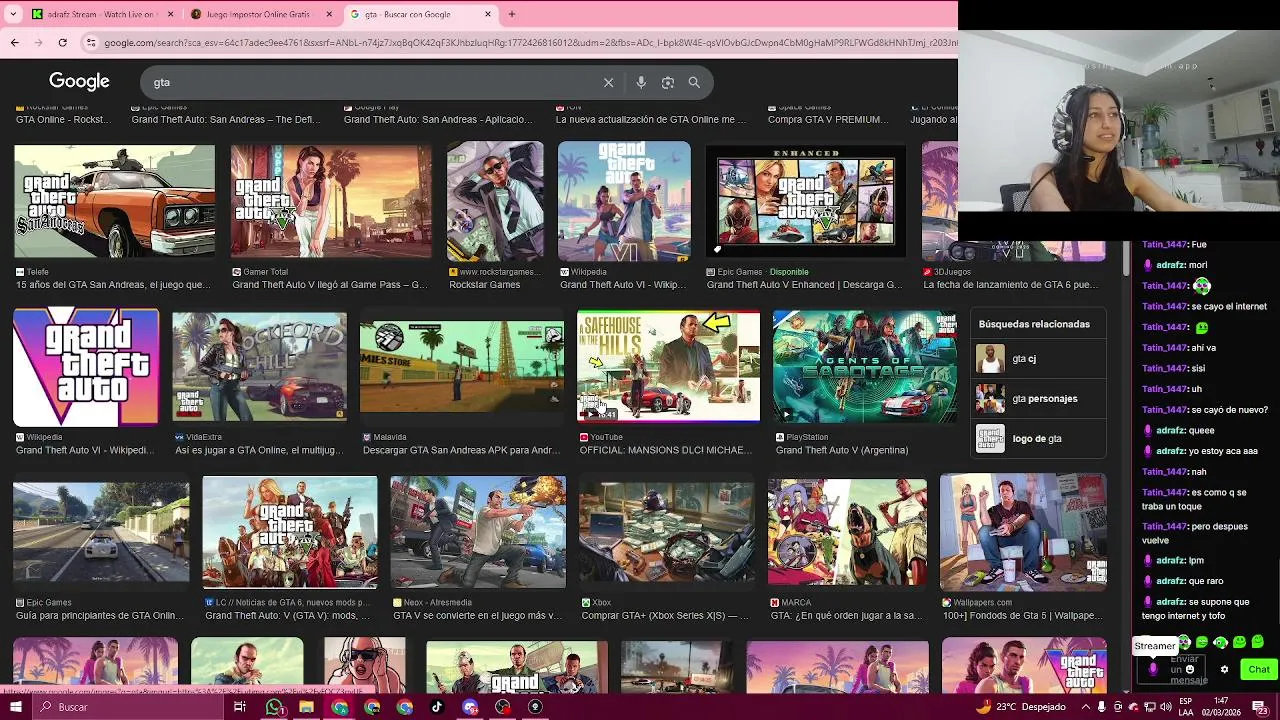The image size is (1280, 720).
Task: Open a new browser tab
Action: [512, 14]
